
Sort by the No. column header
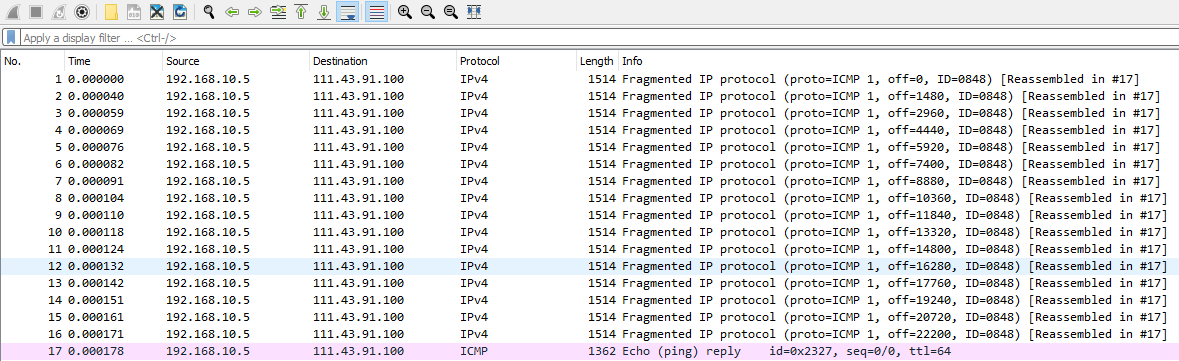pyautogui.click(x=32, y=61)
